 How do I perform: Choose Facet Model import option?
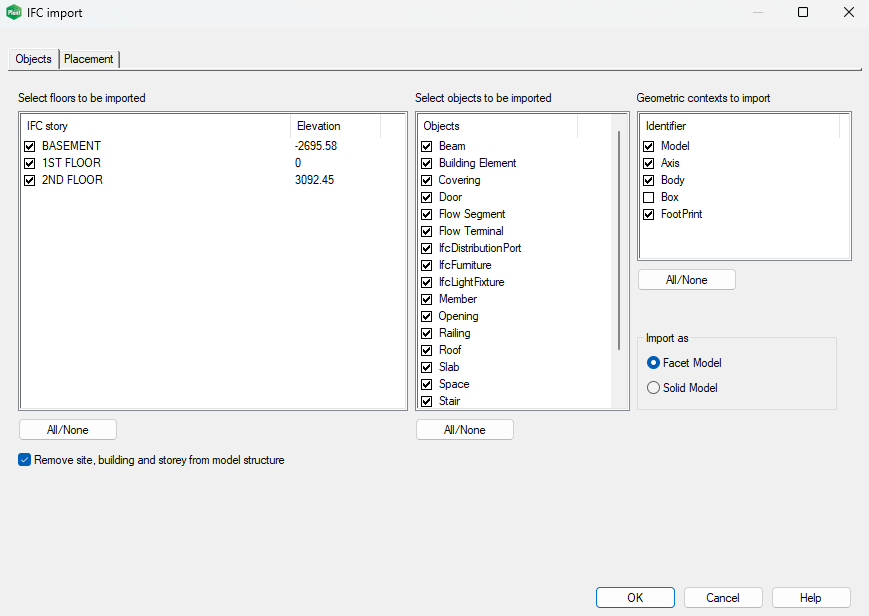654,363
